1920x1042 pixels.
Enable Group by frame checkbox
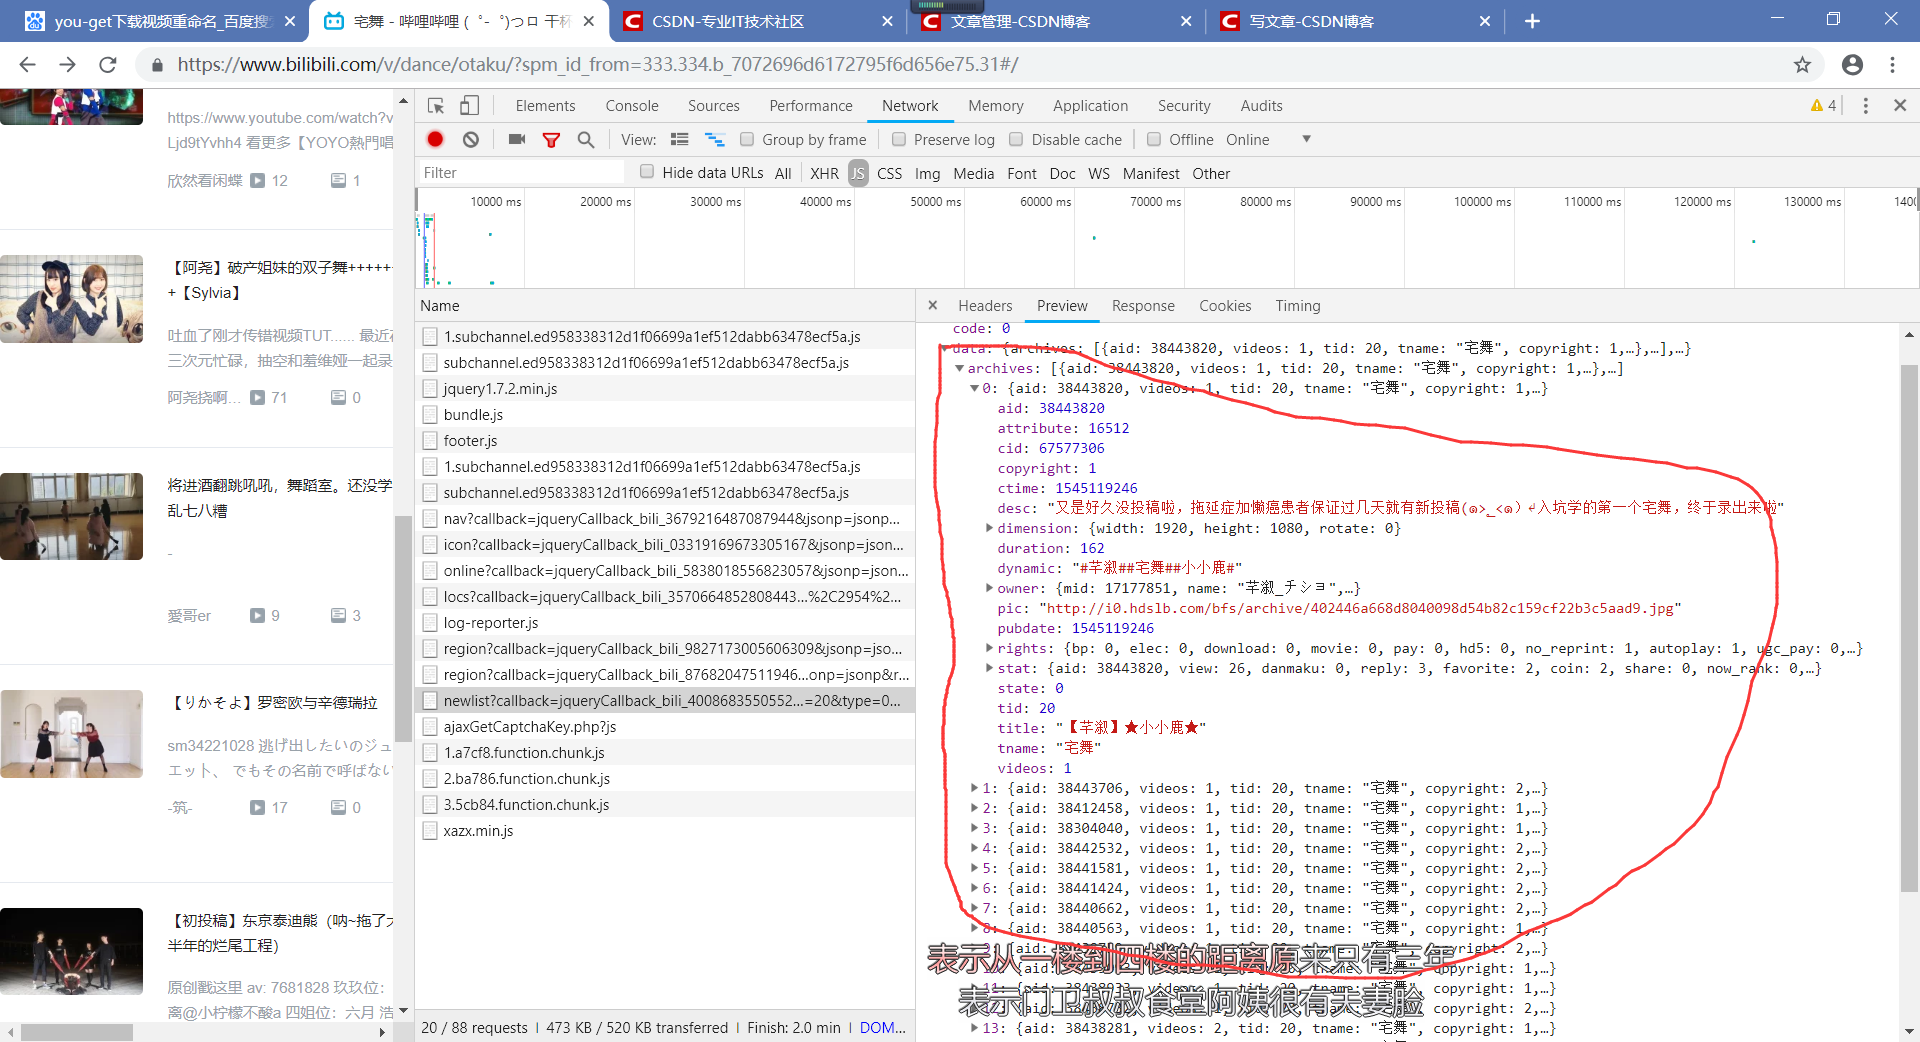746,139
